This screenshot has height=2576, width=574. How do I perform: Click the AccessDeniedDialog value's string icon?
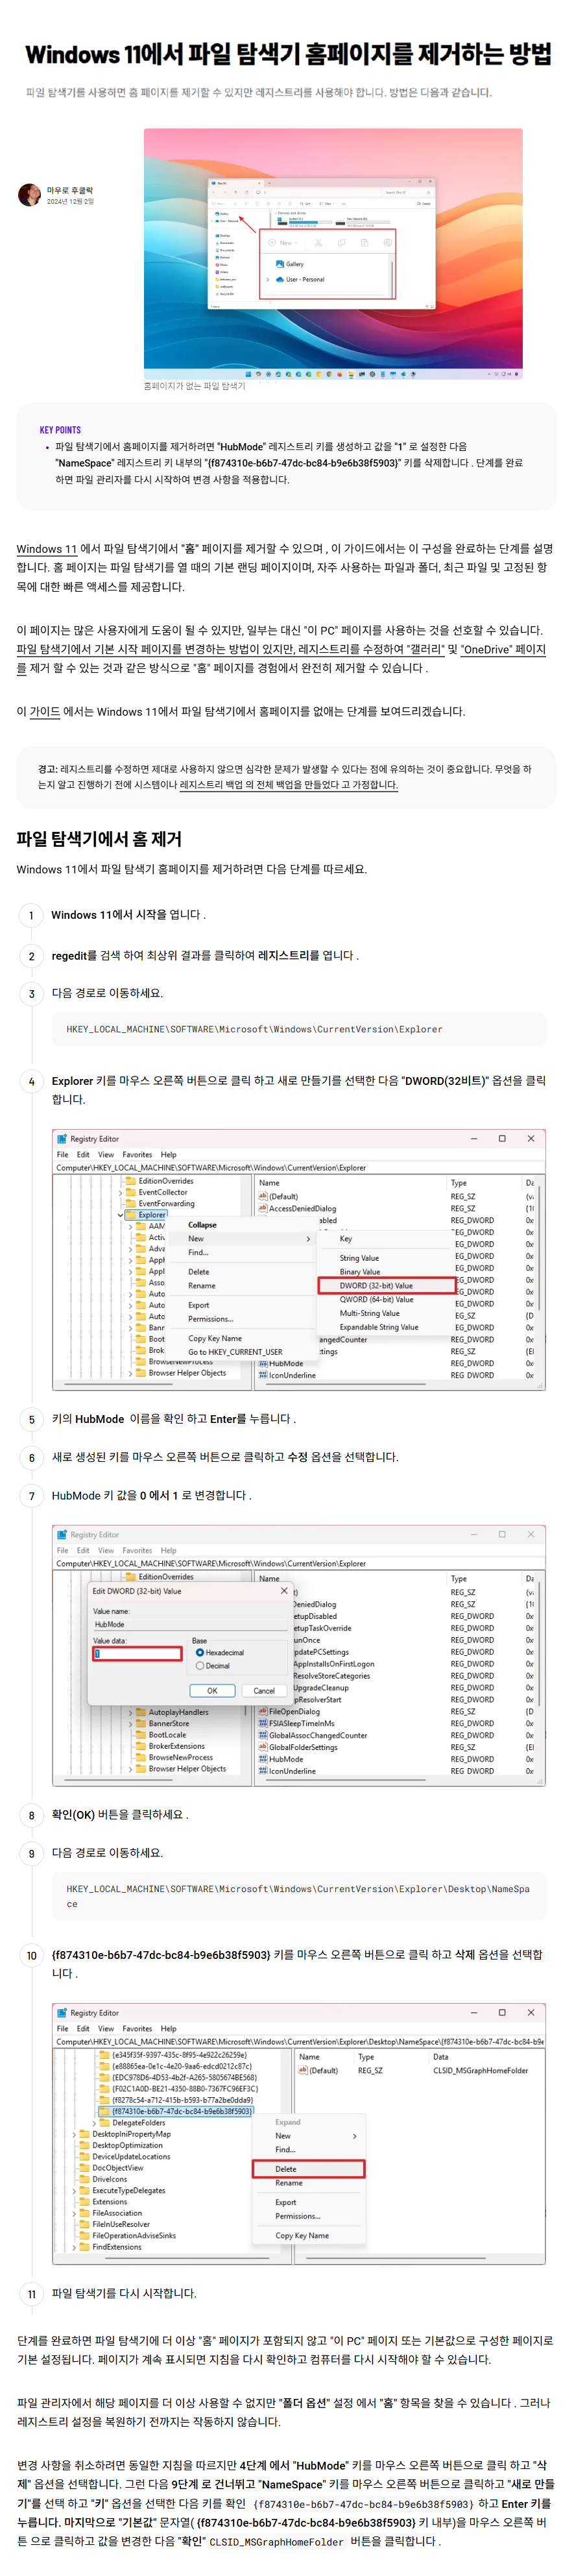coord(263,1208)
